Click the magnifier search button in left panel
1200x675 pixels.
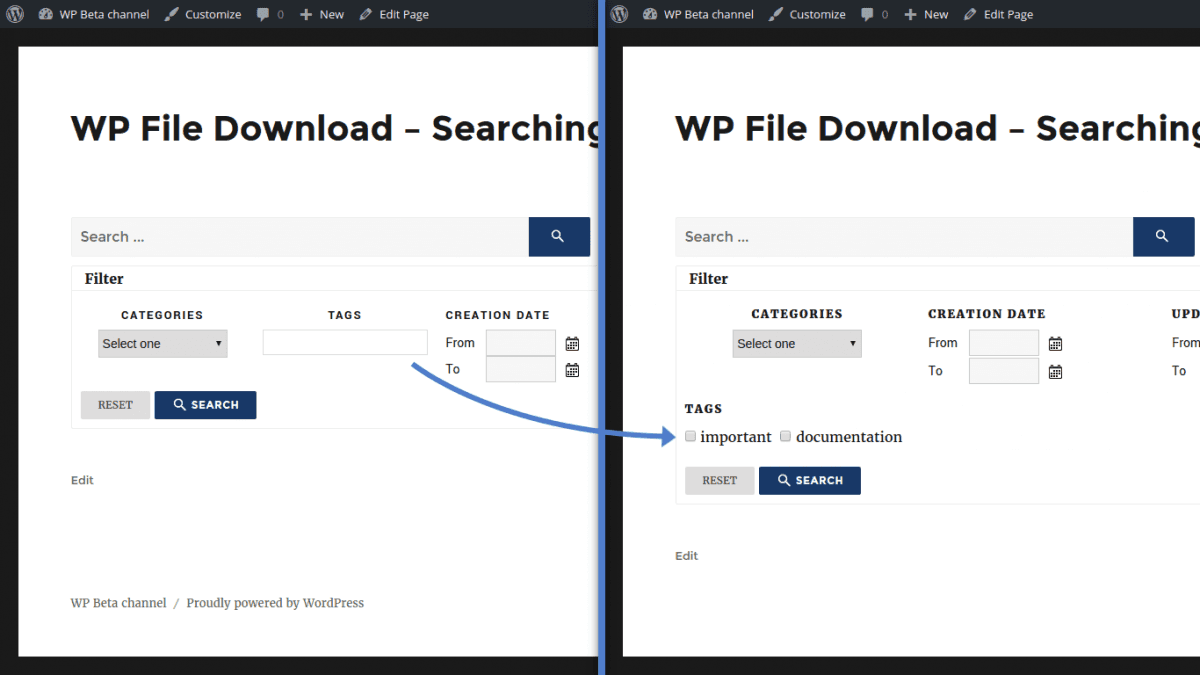click(x=558, y=237)
